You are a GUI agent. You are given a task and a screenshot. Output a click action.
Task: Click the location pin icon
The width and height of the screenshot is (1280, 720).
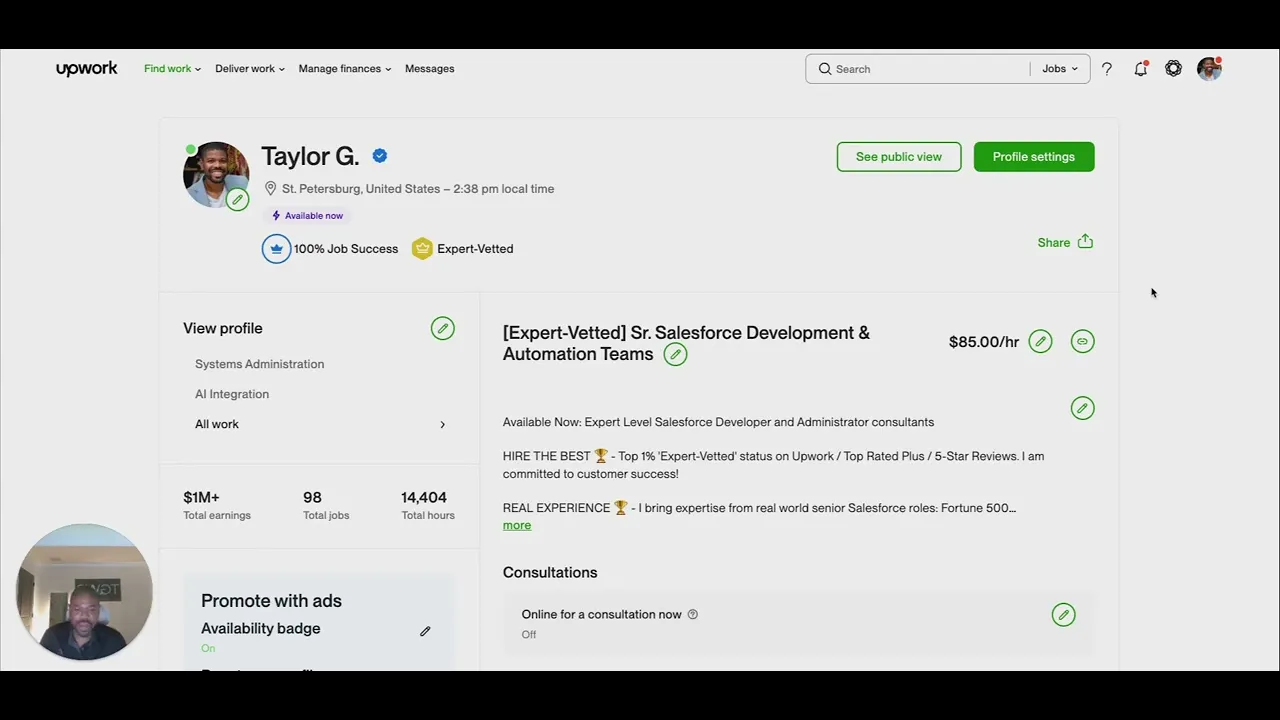[270, 188]
